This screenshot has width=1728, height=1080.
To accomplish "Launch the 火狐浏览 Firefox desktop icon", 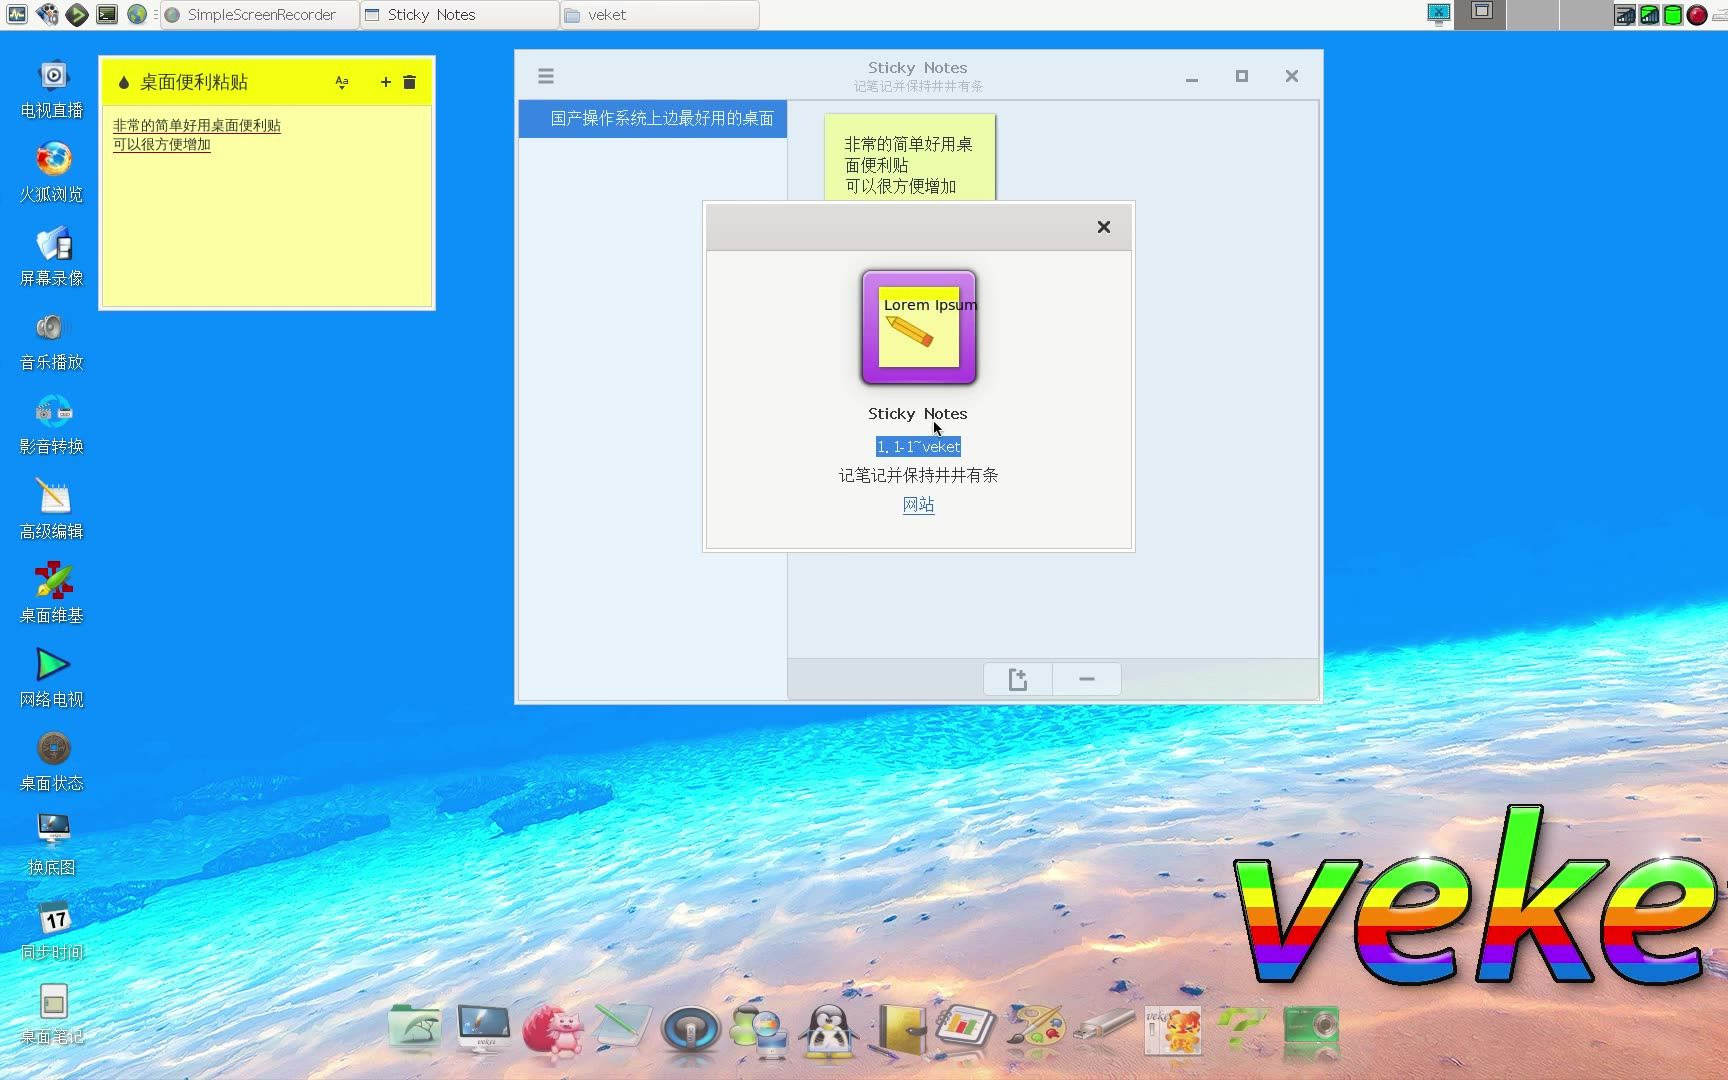I will [x=52, y=172].
